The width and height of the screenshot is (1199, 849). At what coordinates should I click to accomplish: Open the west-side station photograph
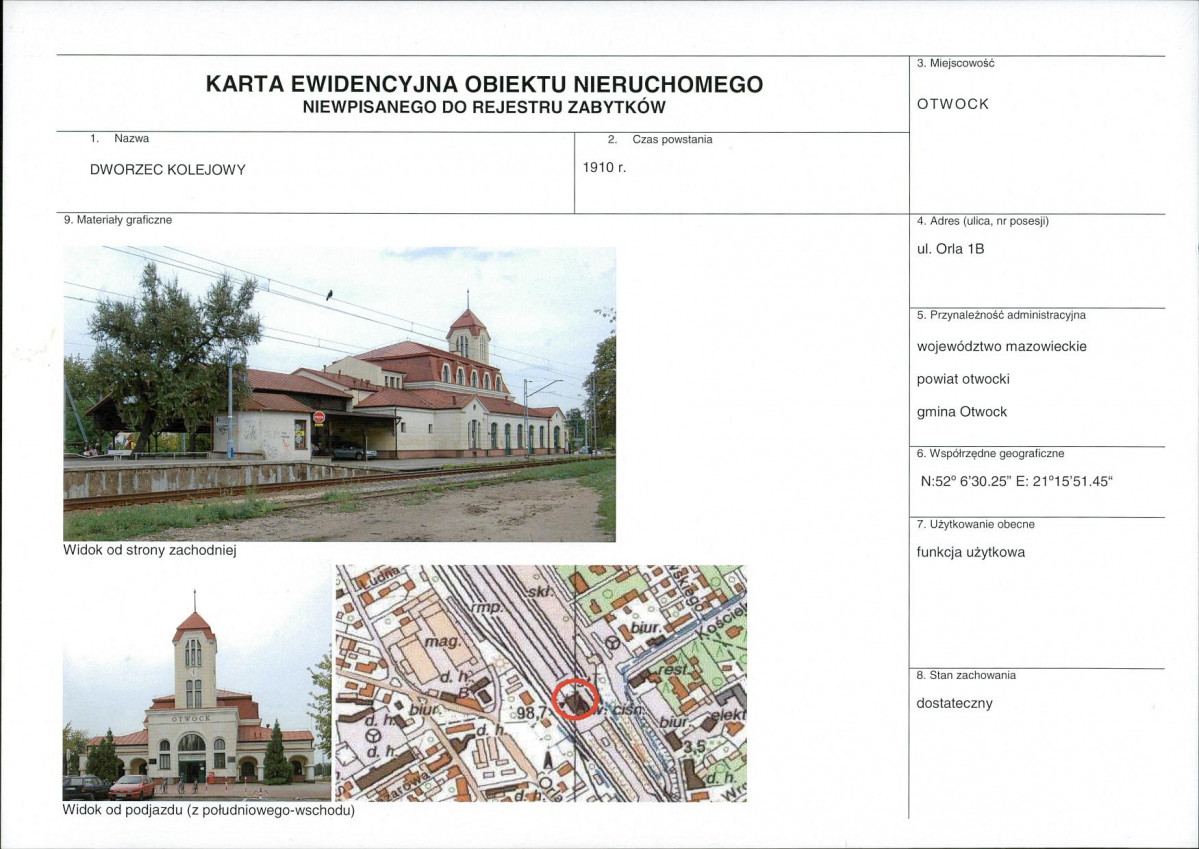pyautogui.click(x=340, y=394)
